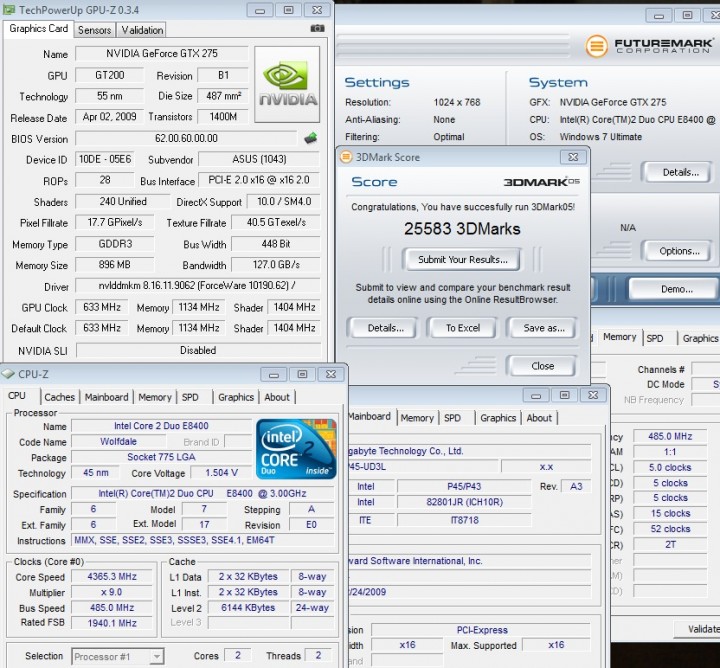Minimize the GPU-Z window
The height and width of the screenshot is (668, 720).
[x=259, y=10]
